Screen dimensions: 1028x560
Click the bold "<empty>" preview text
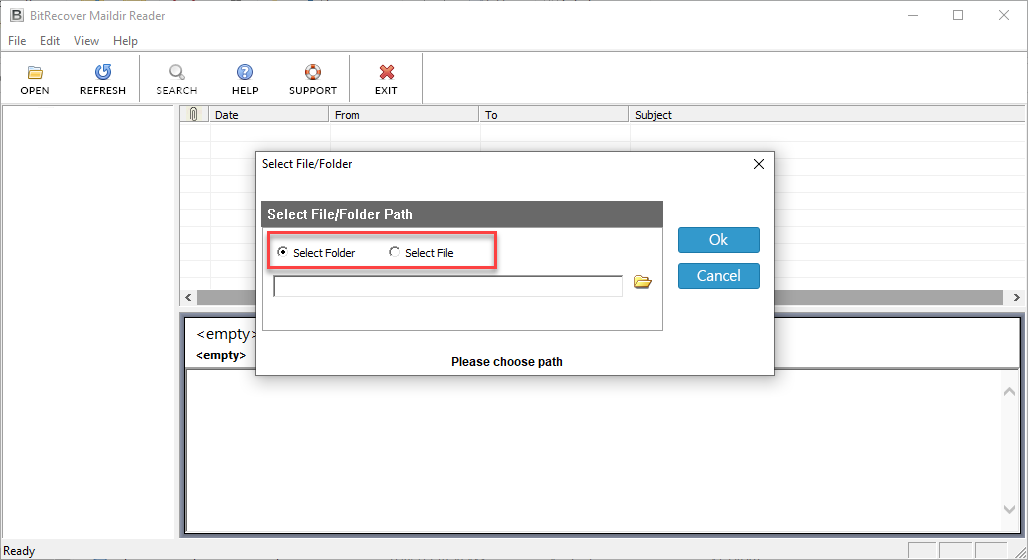[x=221, y=355]
